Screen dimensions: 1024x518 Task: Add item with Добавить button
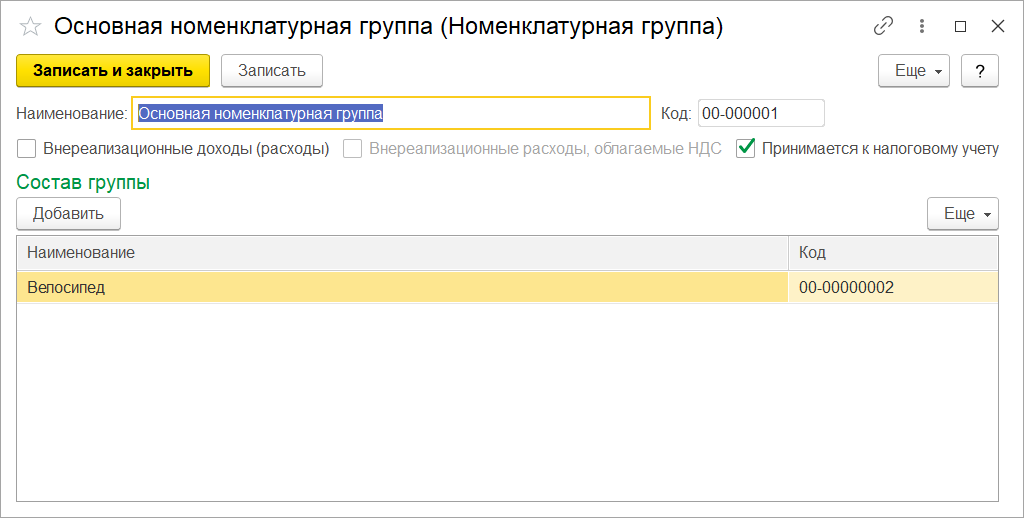(x=69, y=214)
